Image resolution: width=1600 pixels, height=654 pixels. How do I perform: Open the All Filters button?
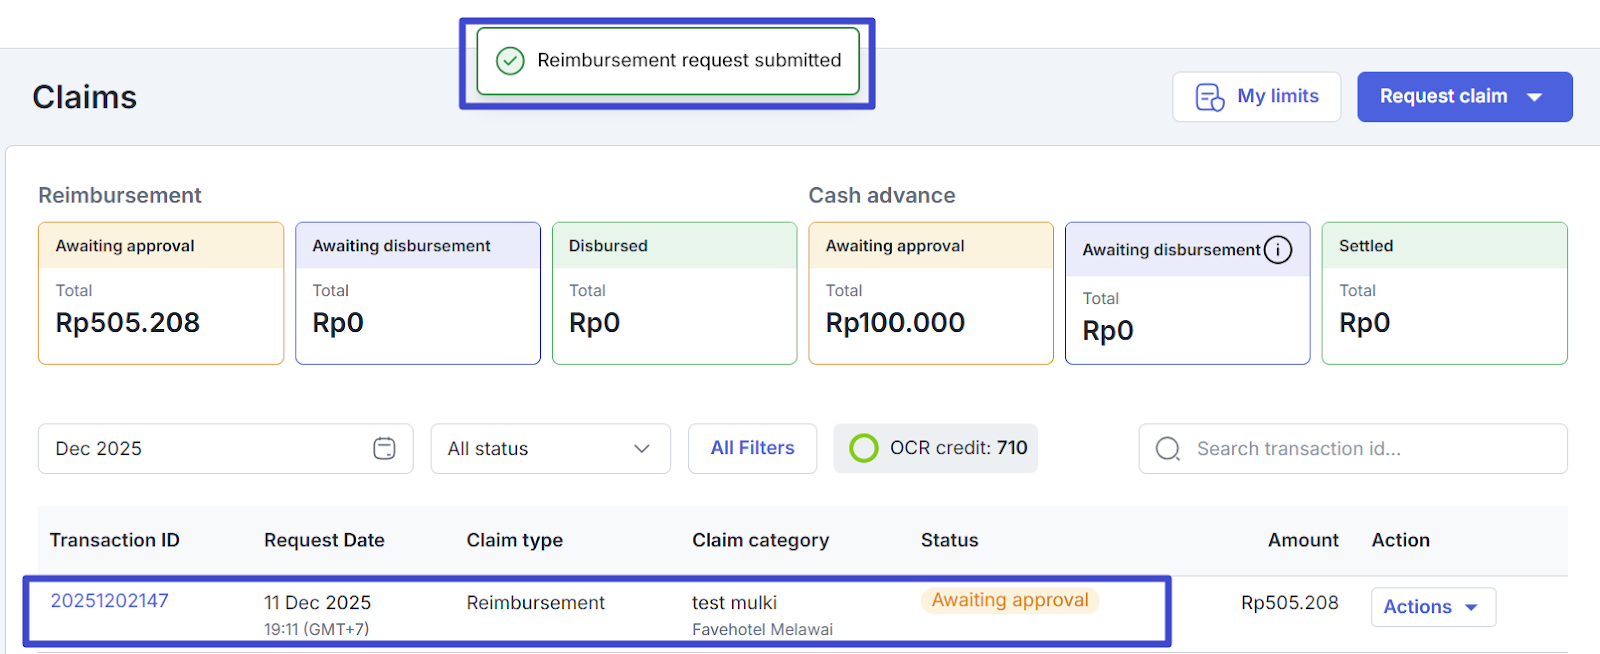coord(752,448)
